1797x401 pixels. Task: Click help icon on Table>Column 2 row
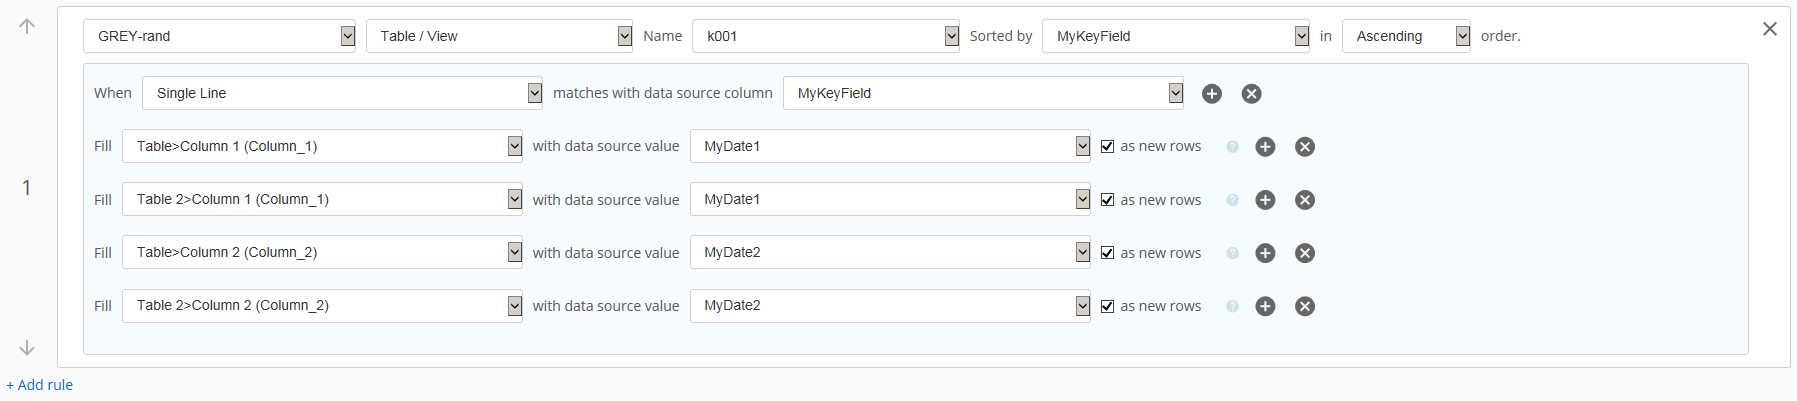click(x=1232, y=253)
